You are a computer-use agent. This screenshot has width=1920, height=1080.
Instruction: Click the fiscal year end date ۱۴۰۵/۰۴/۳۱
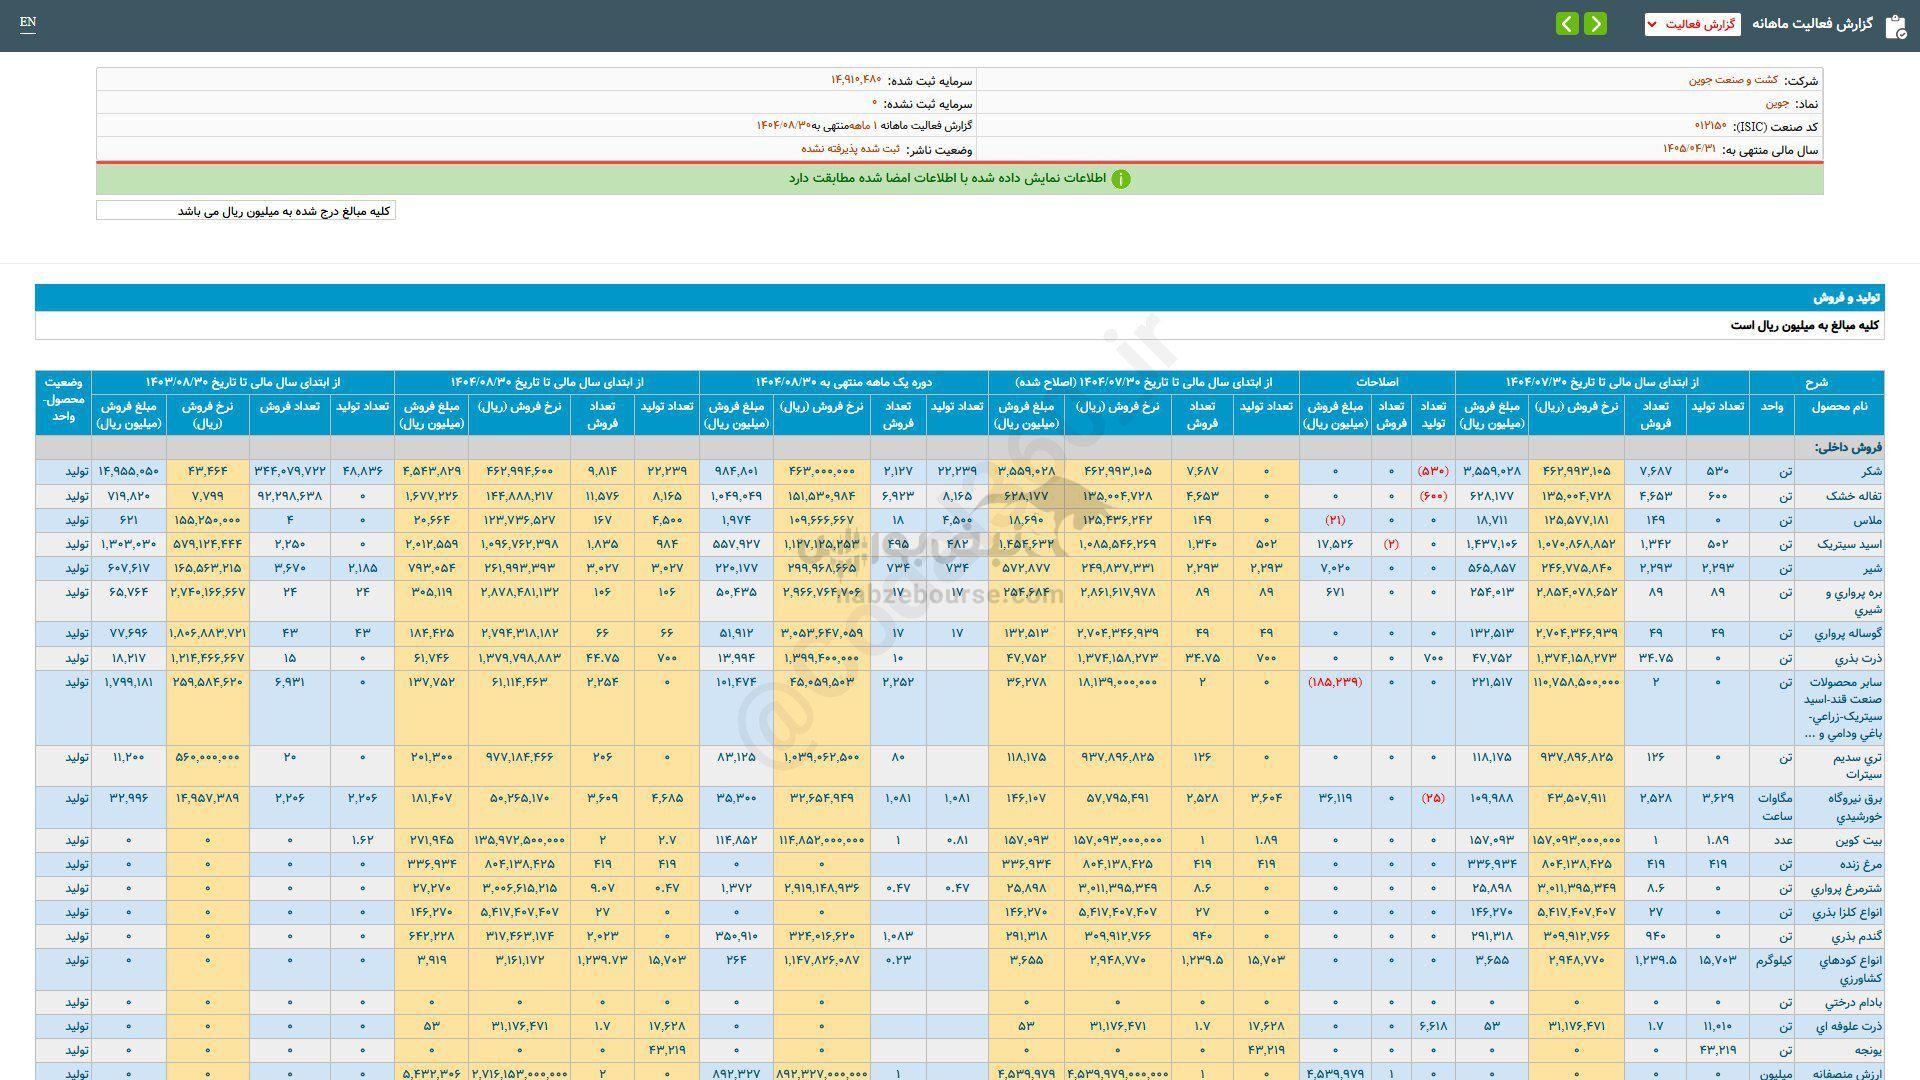[1689, 149]
